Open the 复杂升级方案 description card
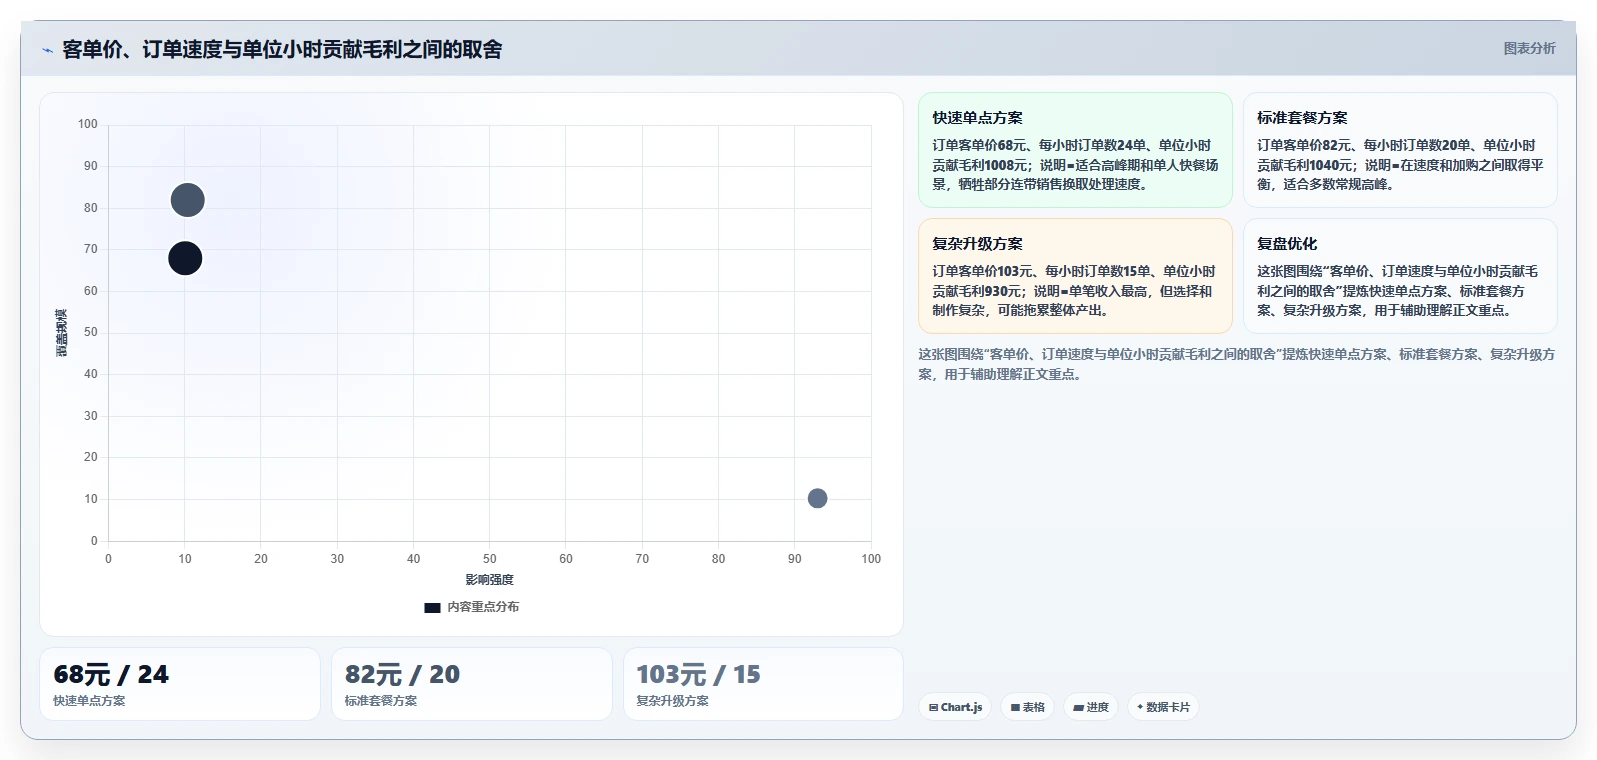 pos(1075,276)
